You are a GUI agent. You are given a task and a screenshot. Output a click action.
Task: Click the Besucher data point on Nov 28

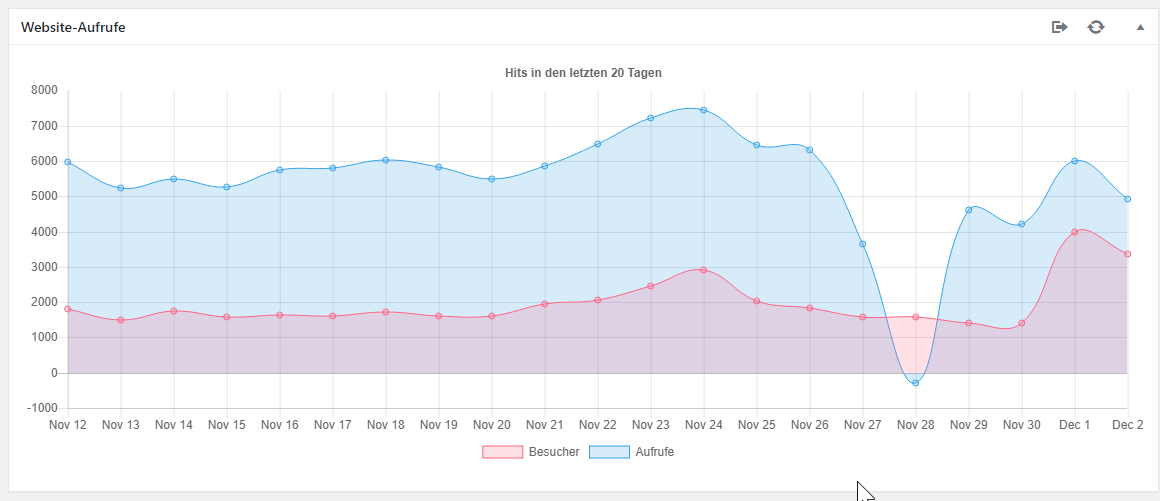click(x=915, y=317)
